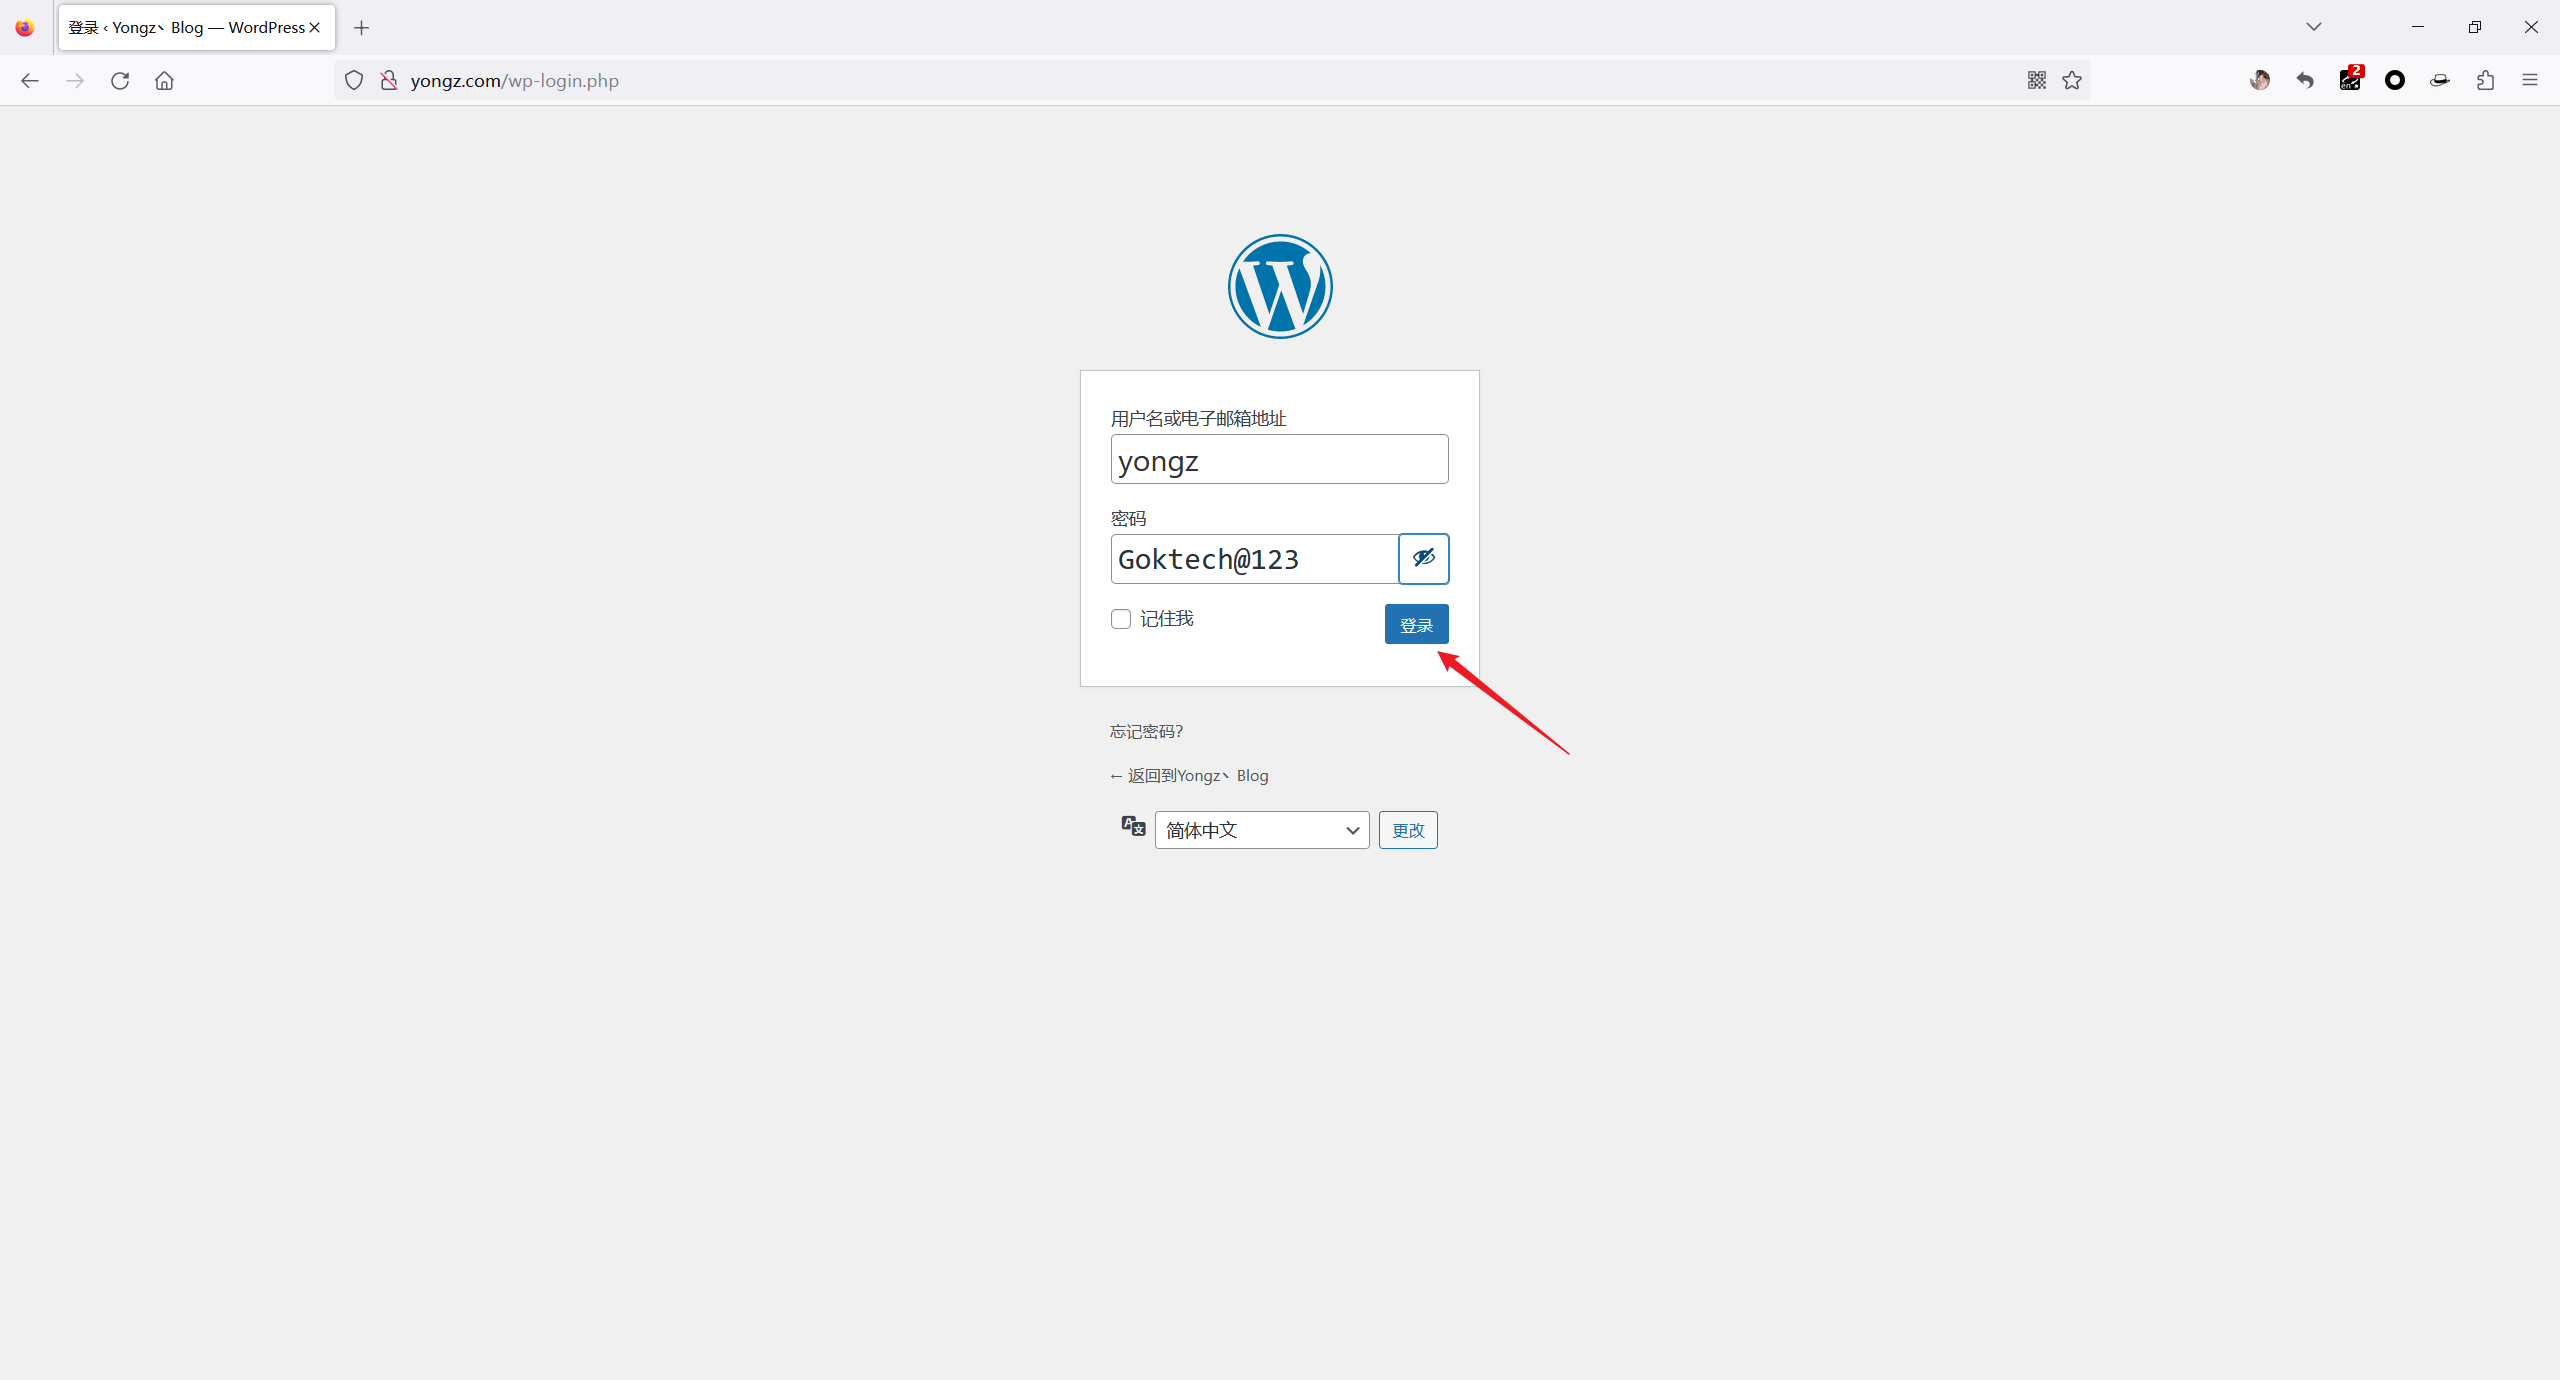Bookmark this page with the star
The image size is (2560, 1380).
[2072, 80]
